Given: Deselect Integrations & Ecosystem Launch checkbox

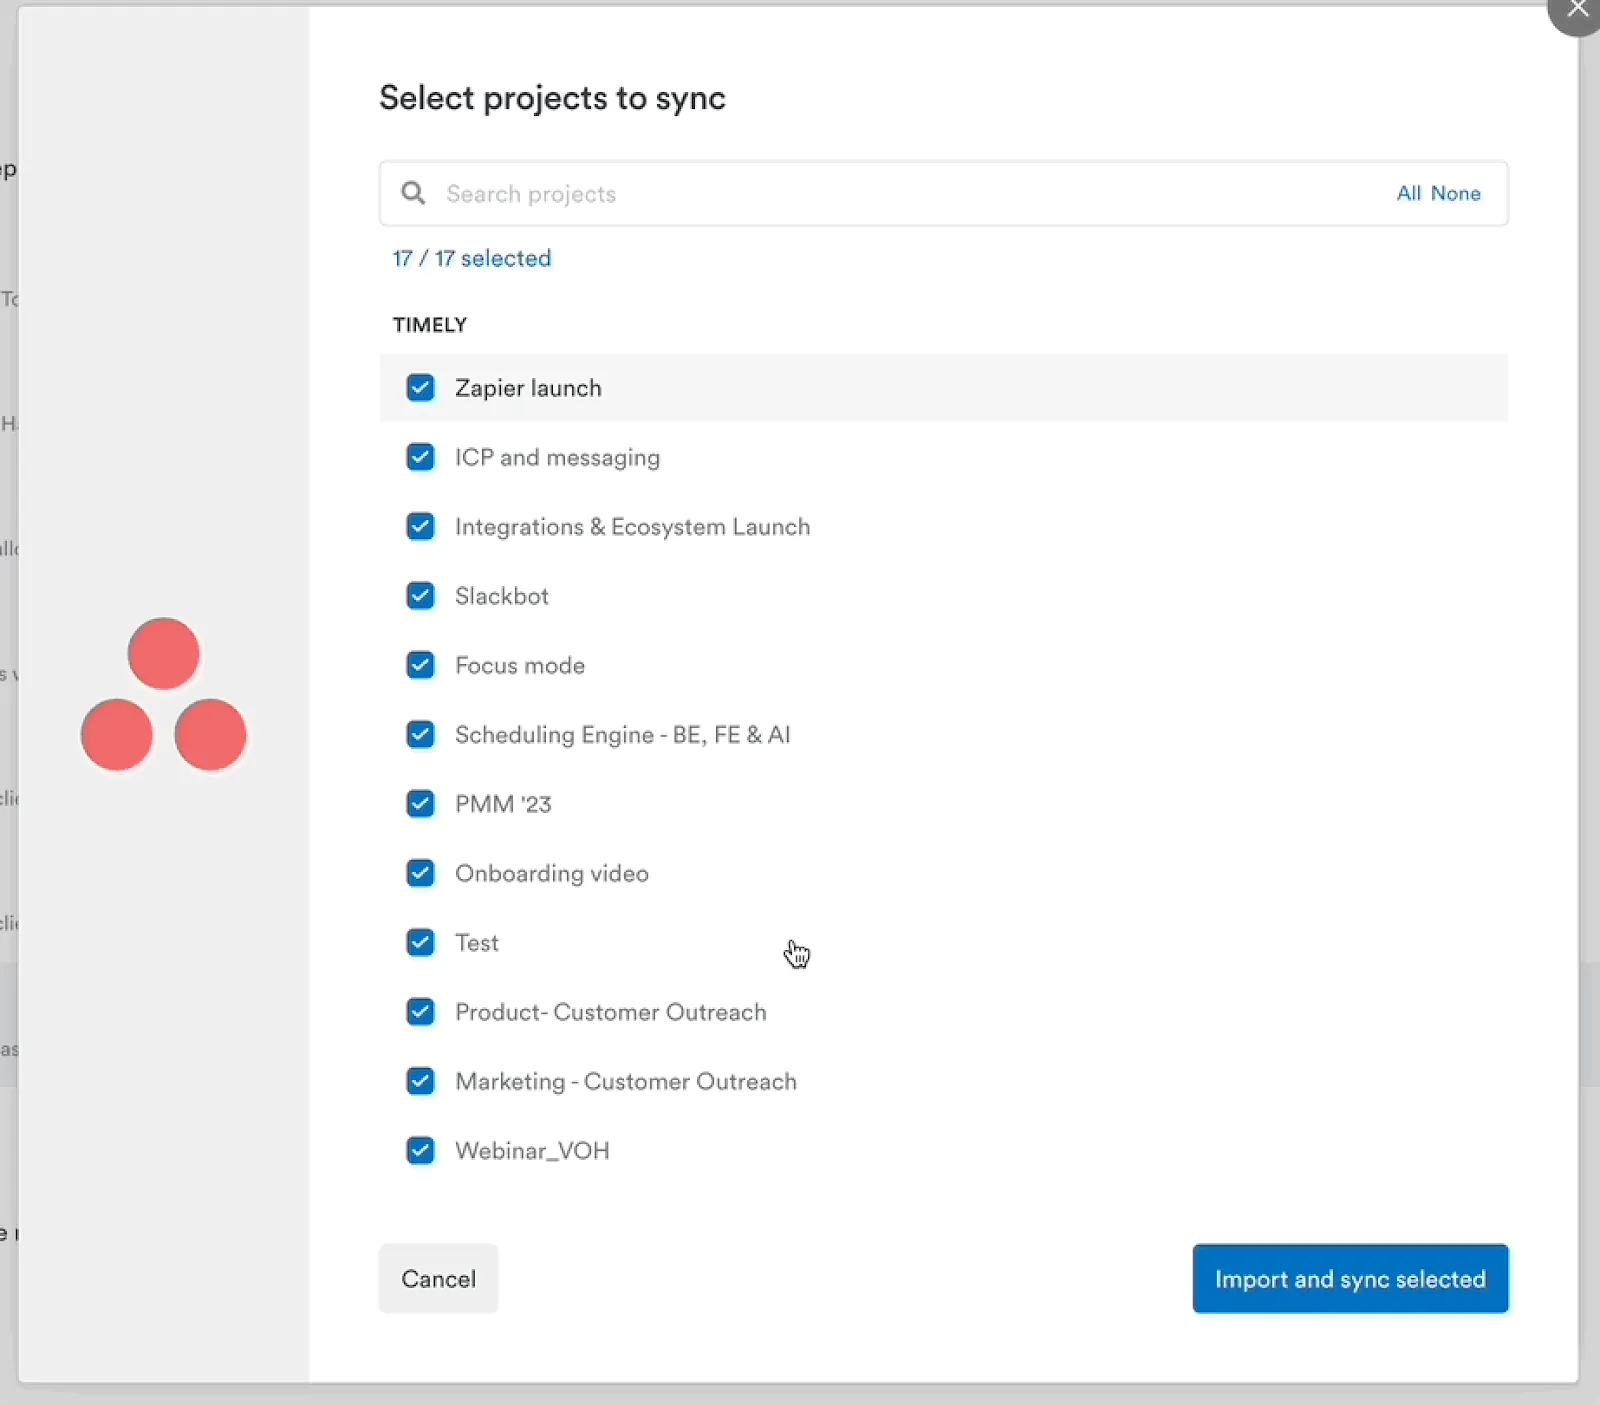Looking at the screenshot, I should click(x=421, y=527).
